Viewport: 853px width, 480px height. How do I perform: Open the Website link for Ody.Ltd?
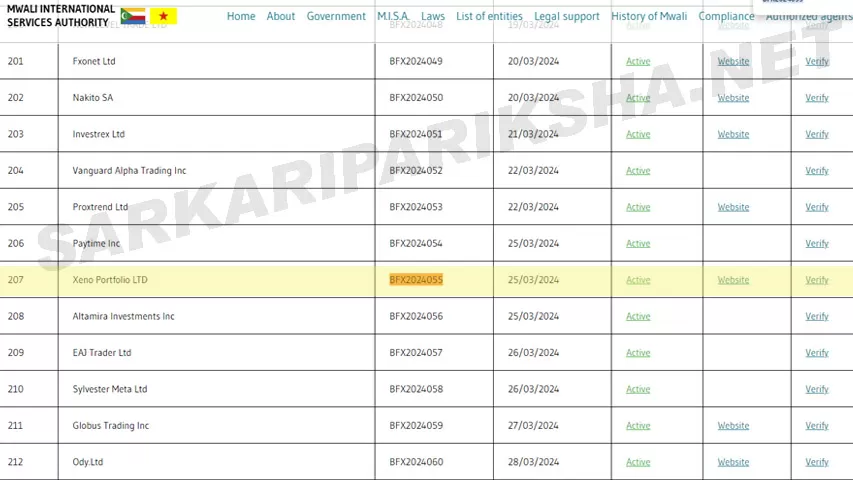point(733,462)
